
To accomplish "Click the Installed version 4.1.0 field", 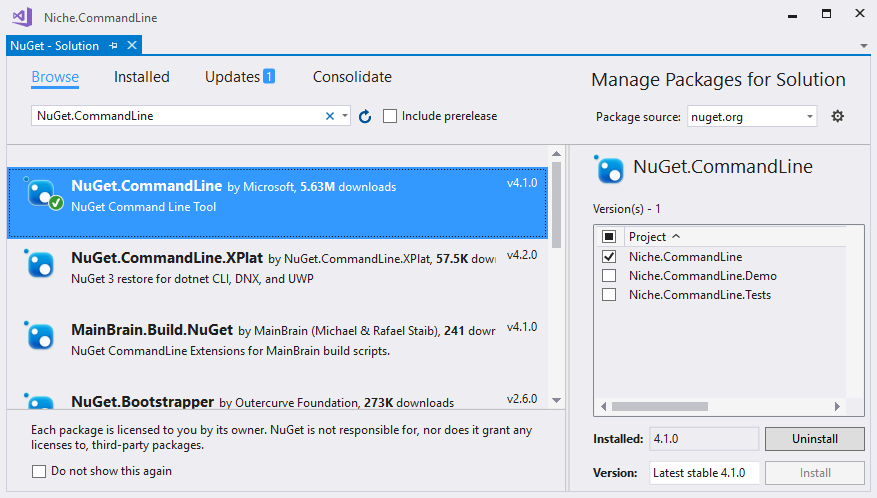I will tap(704, 439).
